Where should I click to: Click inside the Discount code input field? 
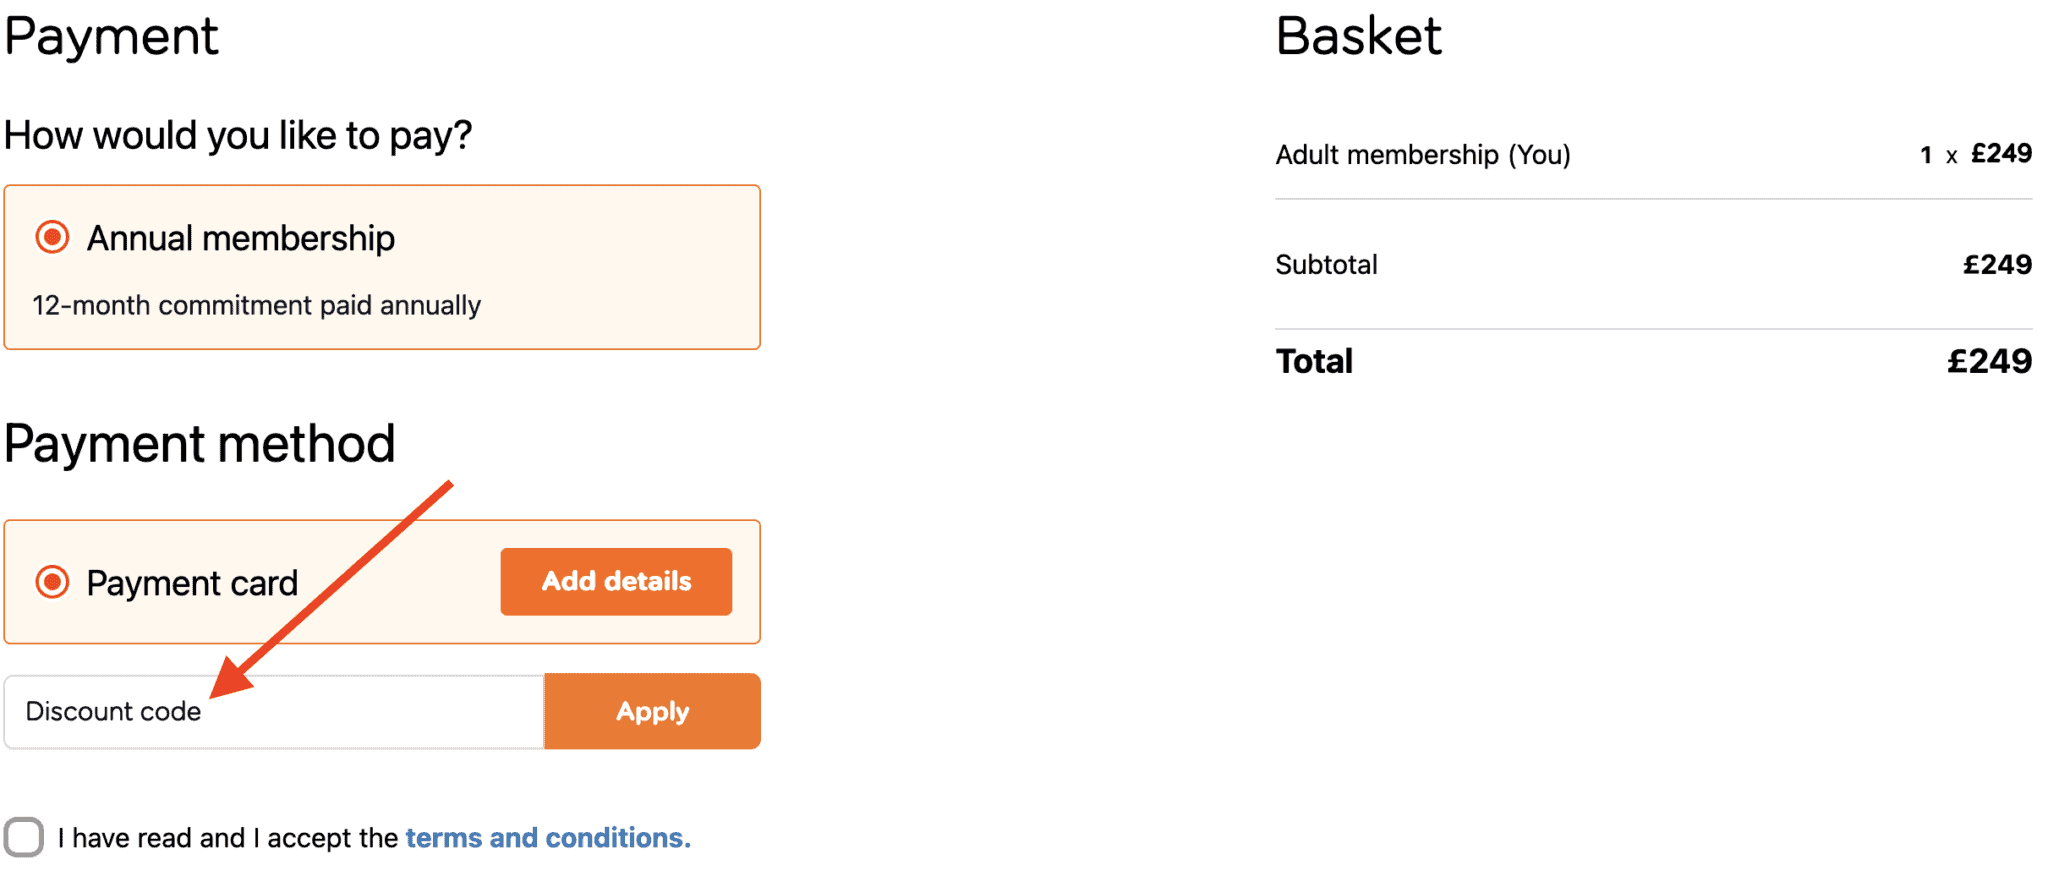coord(270,711)
